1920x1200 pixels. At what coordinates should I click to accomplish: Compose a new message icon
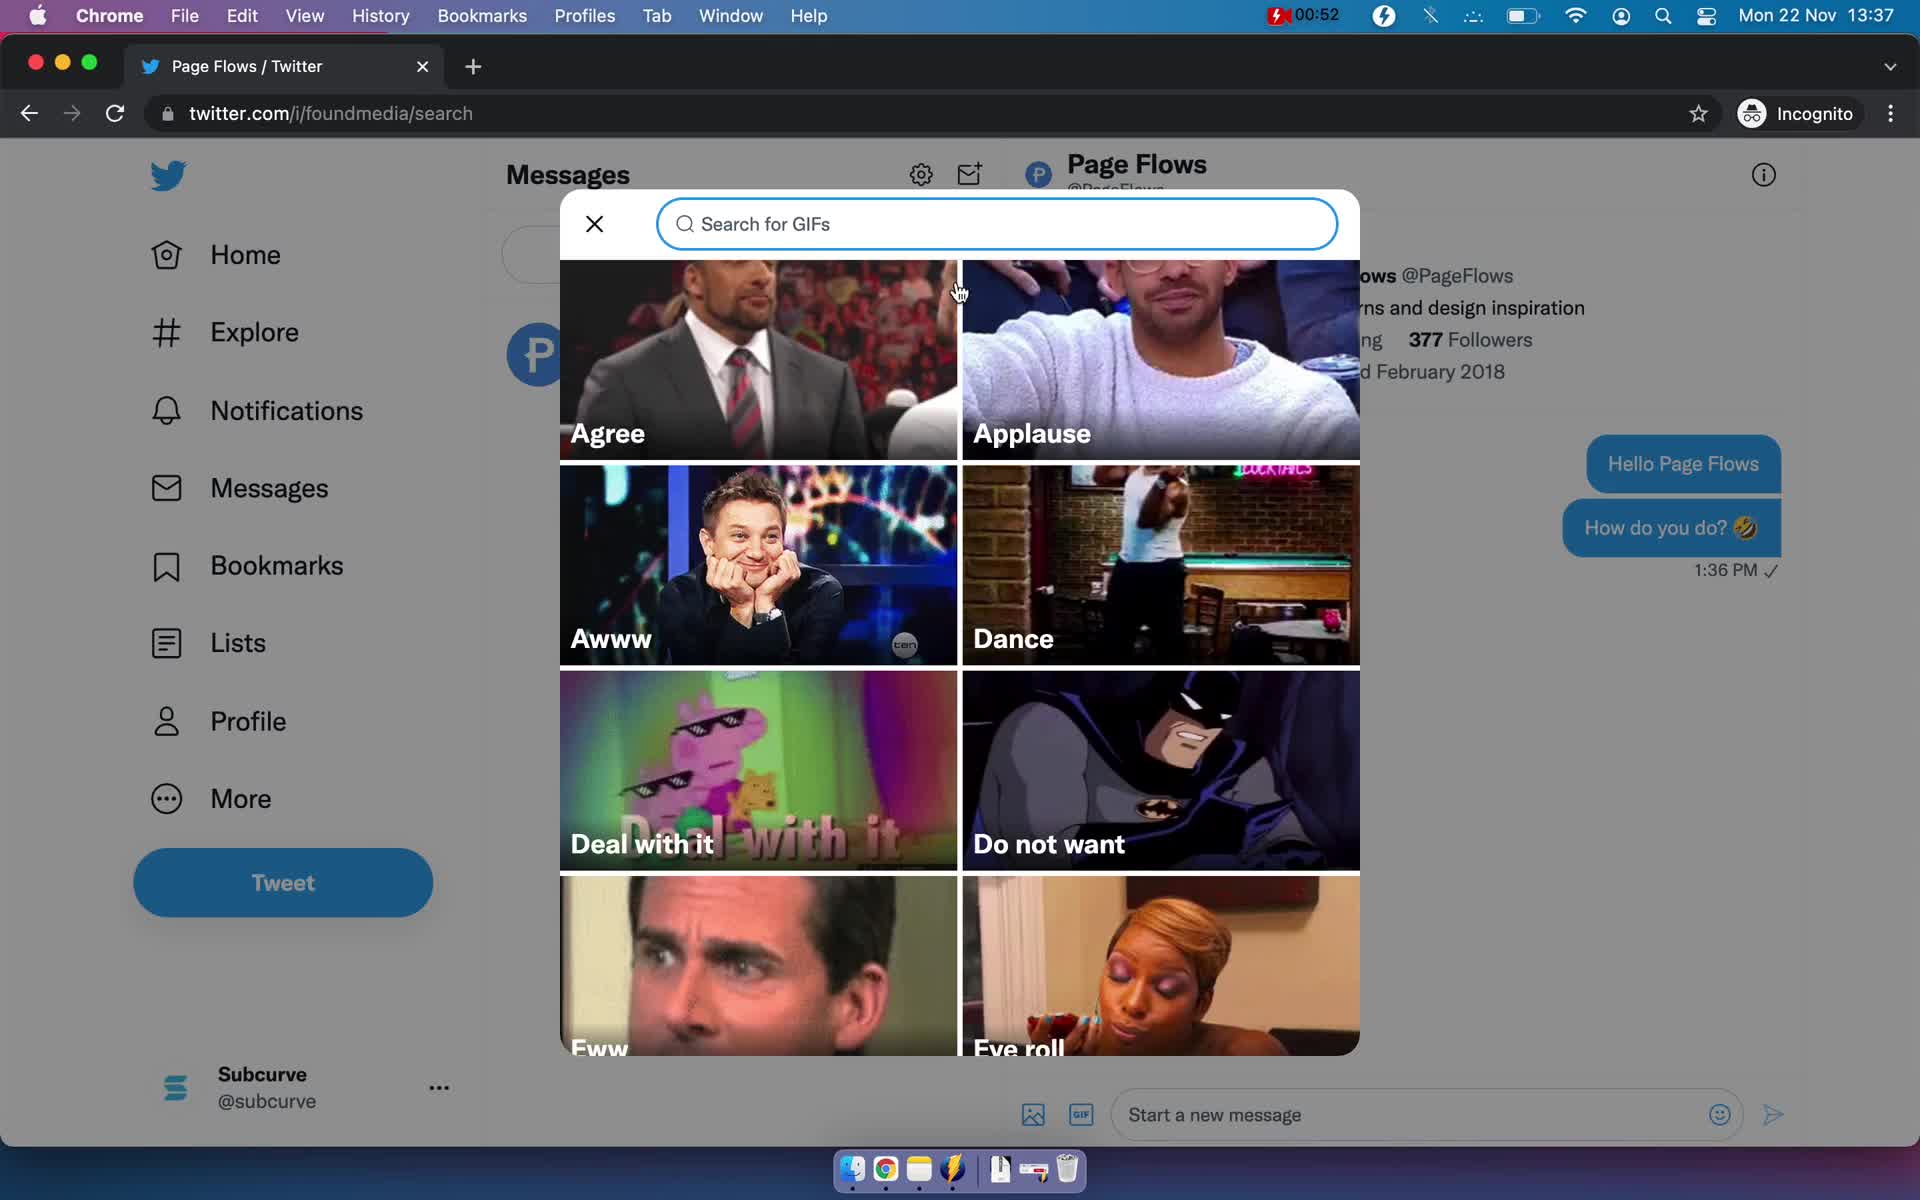(969, 175)
